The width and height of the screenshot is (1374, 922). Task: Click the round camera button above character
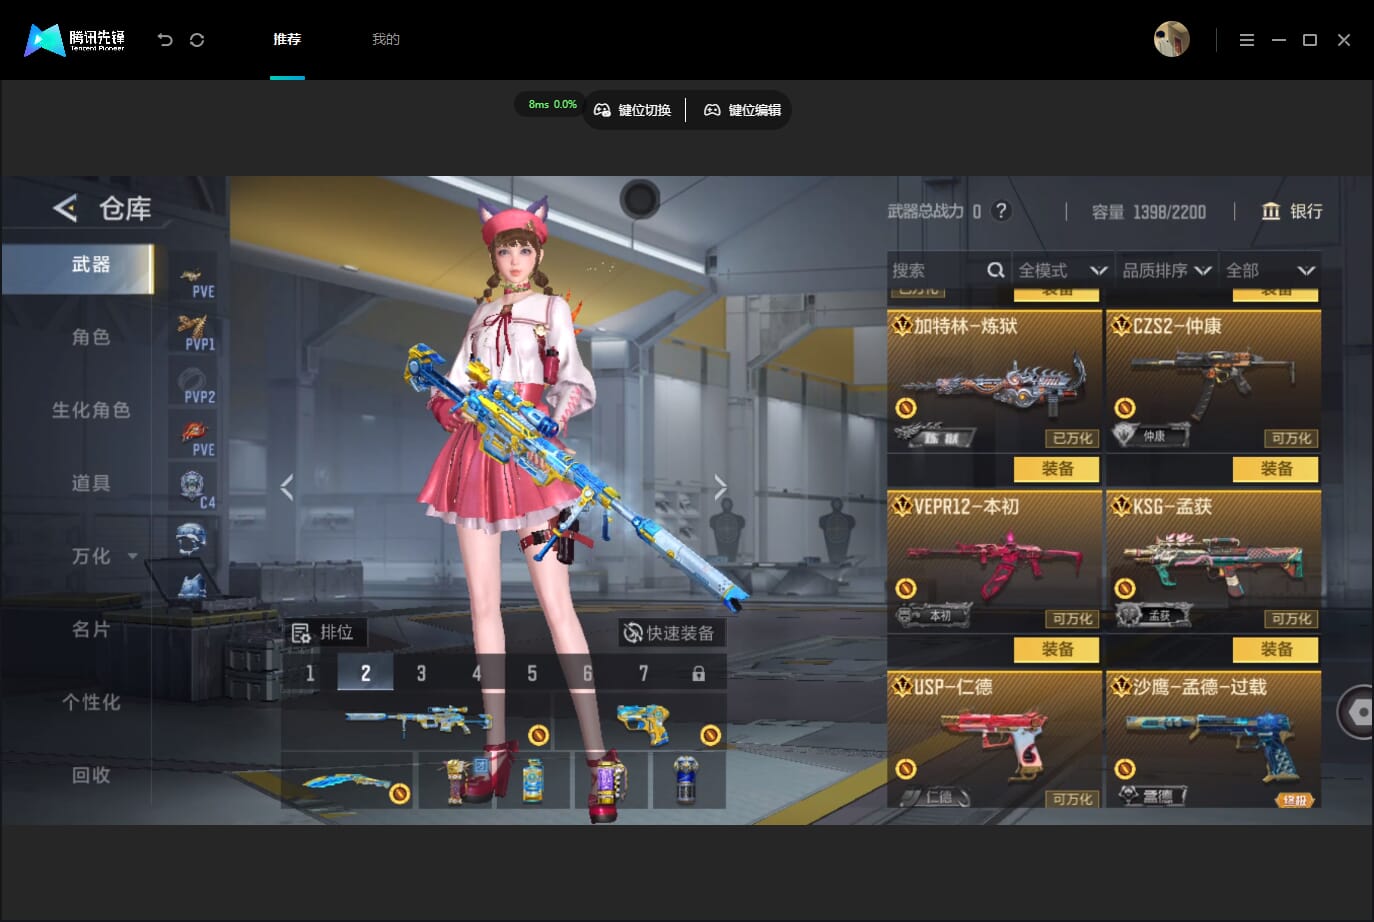[639, 199]
